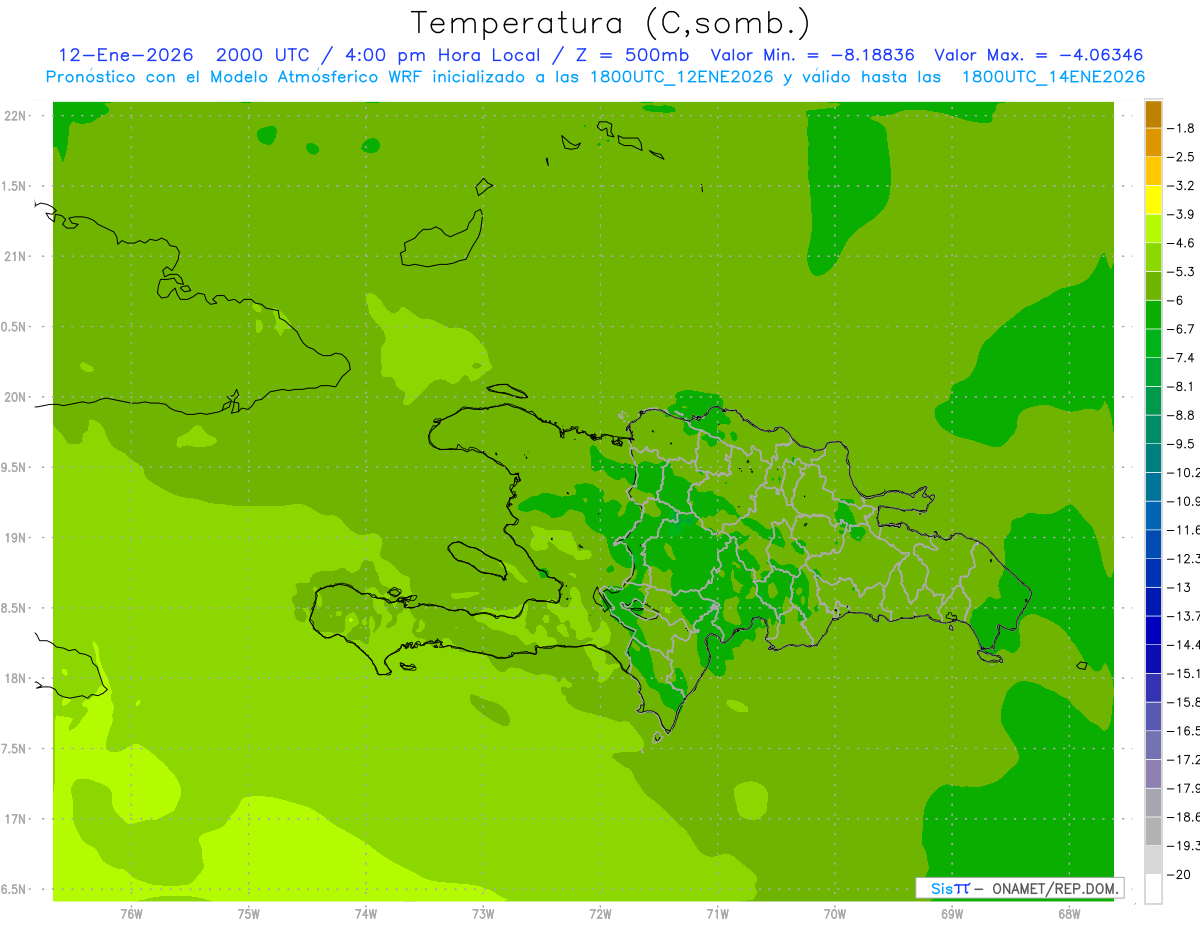Click the -15.8 colorbar value
The height and width of the screenshot is (927, 1200).
pos(1183,702)
